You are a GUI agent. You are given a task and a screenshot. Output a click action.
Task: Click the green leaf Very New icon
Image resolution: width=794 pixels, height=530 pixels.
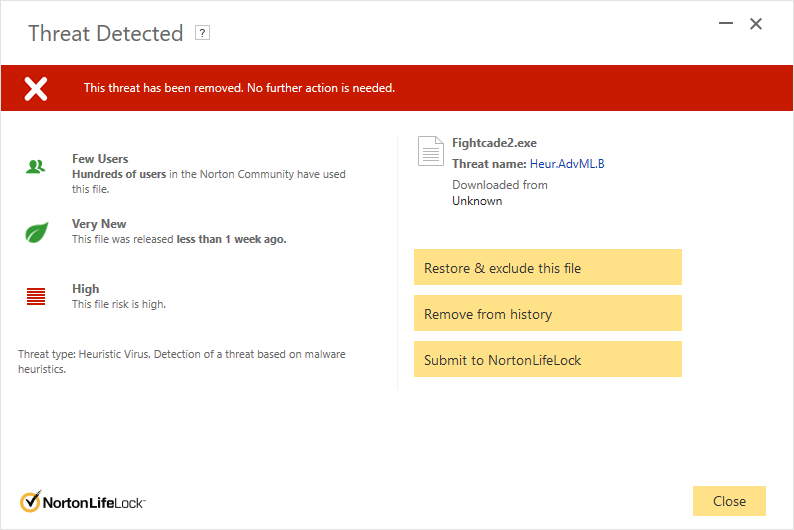[x=36, y=232]
